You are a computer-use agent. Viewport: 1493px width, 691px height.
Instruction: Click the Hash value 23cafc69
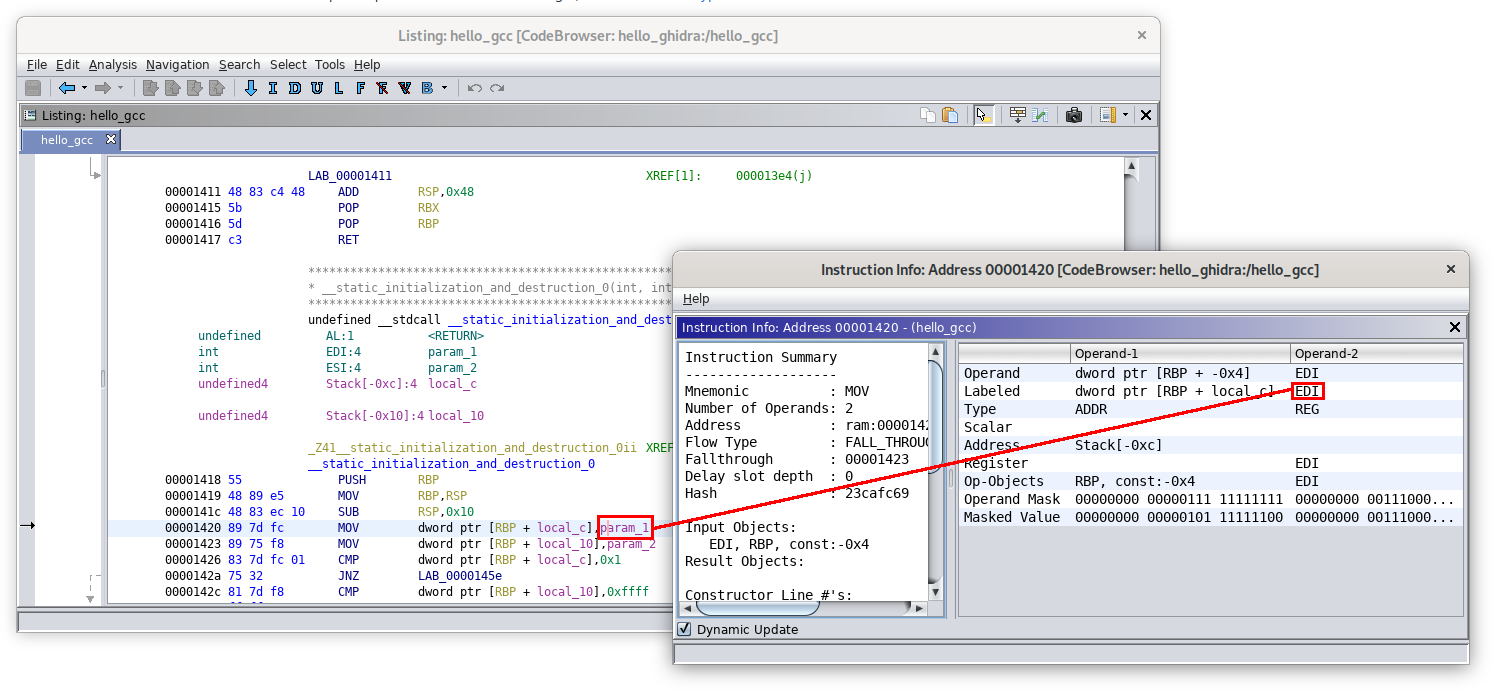tap(877, 493)
